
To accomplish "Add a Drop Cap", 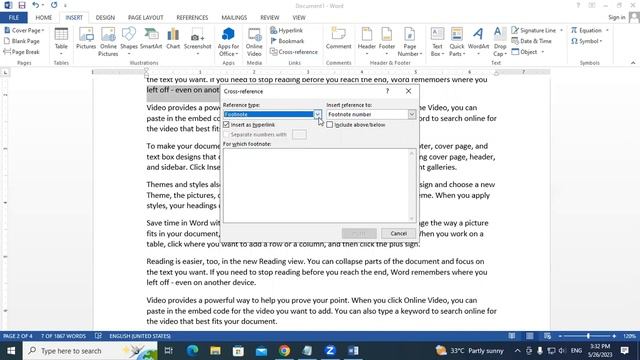I will [x=500, y=42].
